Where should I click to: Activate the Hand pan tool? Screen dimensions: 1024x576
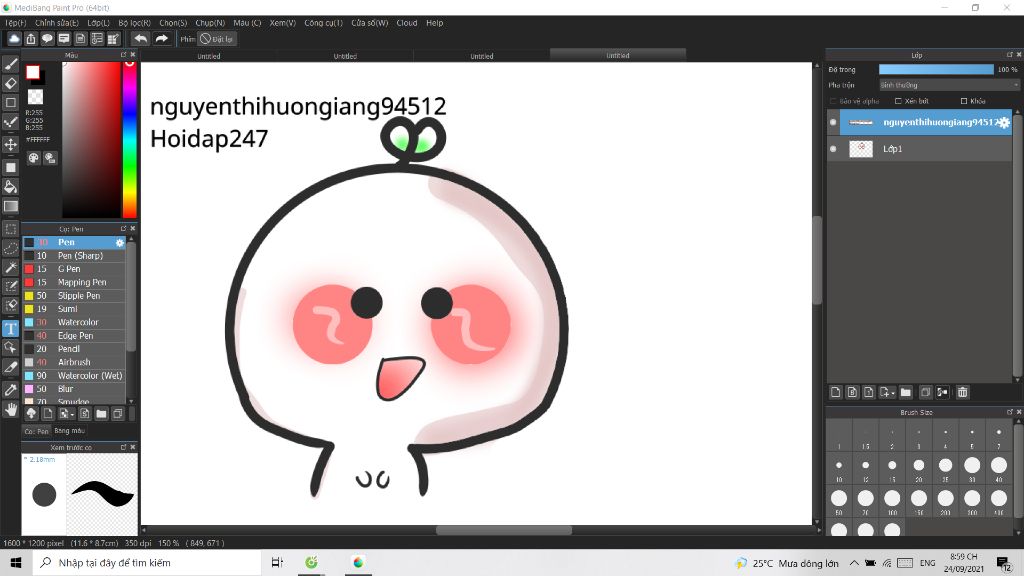point(10,409)
